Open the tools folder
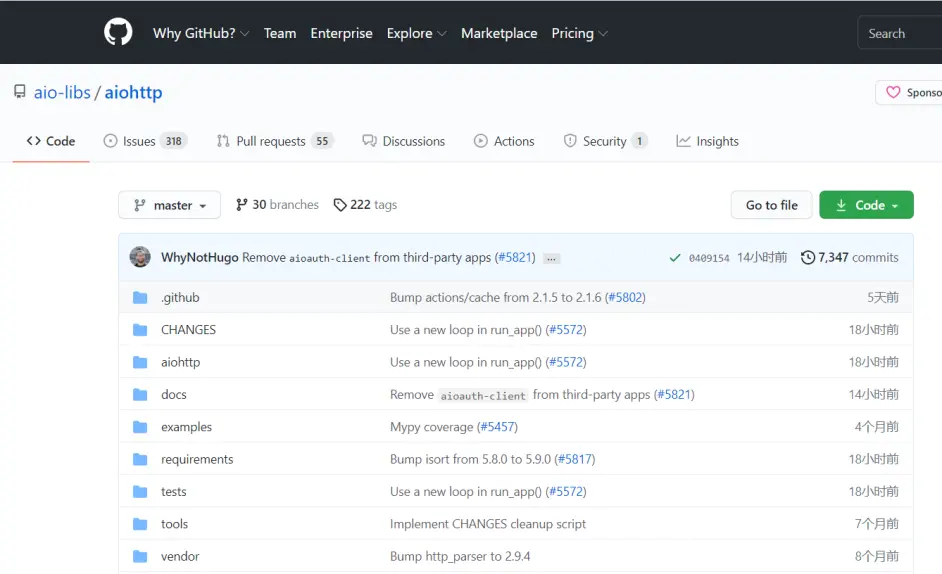The image size is (942, 574). 174,525
